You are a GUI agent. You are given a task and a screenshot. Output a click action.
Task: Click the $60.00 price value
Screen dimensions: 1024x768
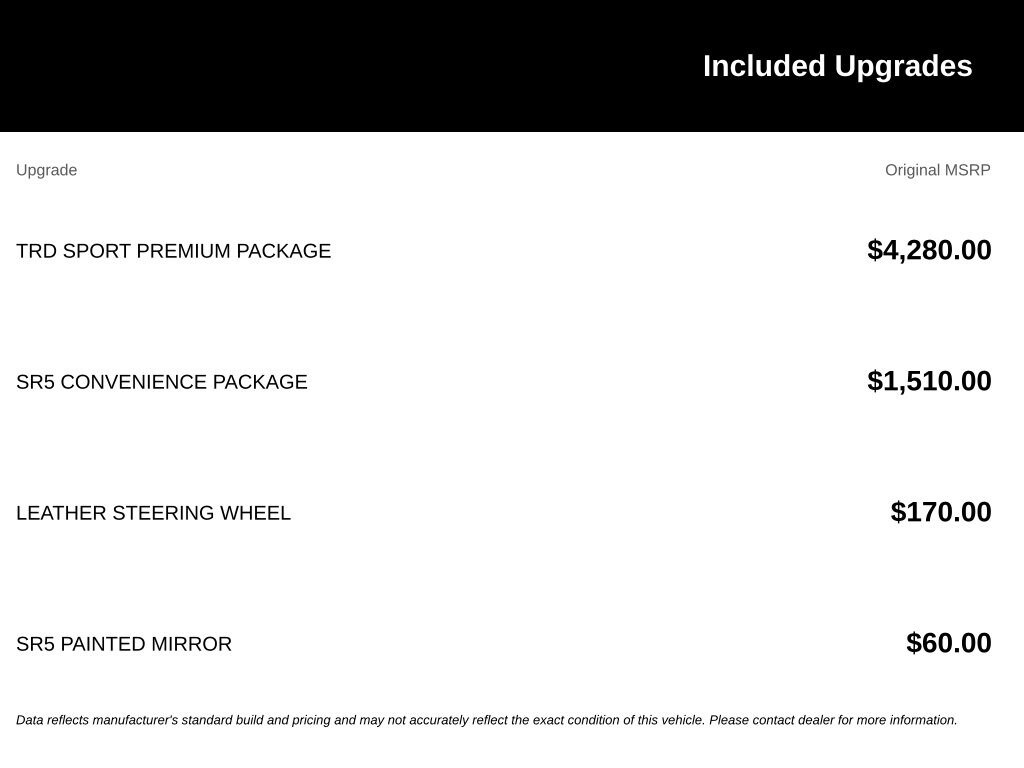pos(949,643)
